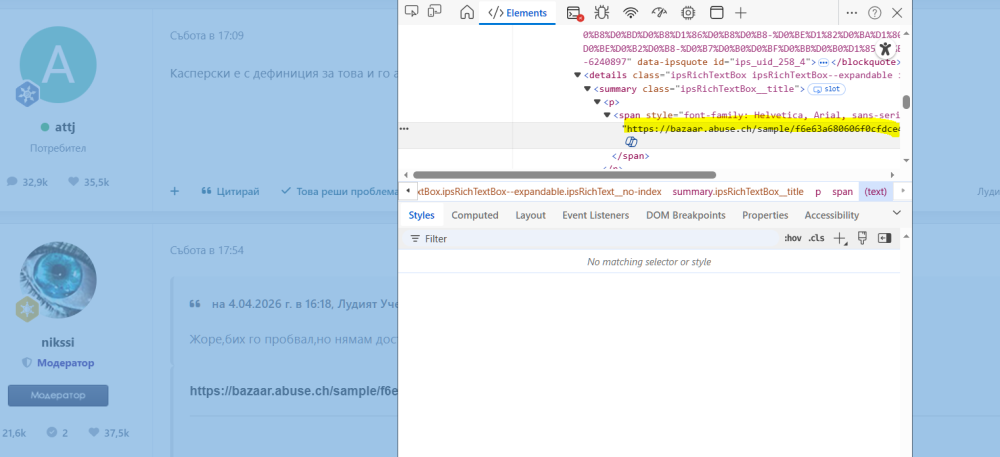Switch to the Layout tab
This screenshot has width=1000, height=457.
[531, 215]
